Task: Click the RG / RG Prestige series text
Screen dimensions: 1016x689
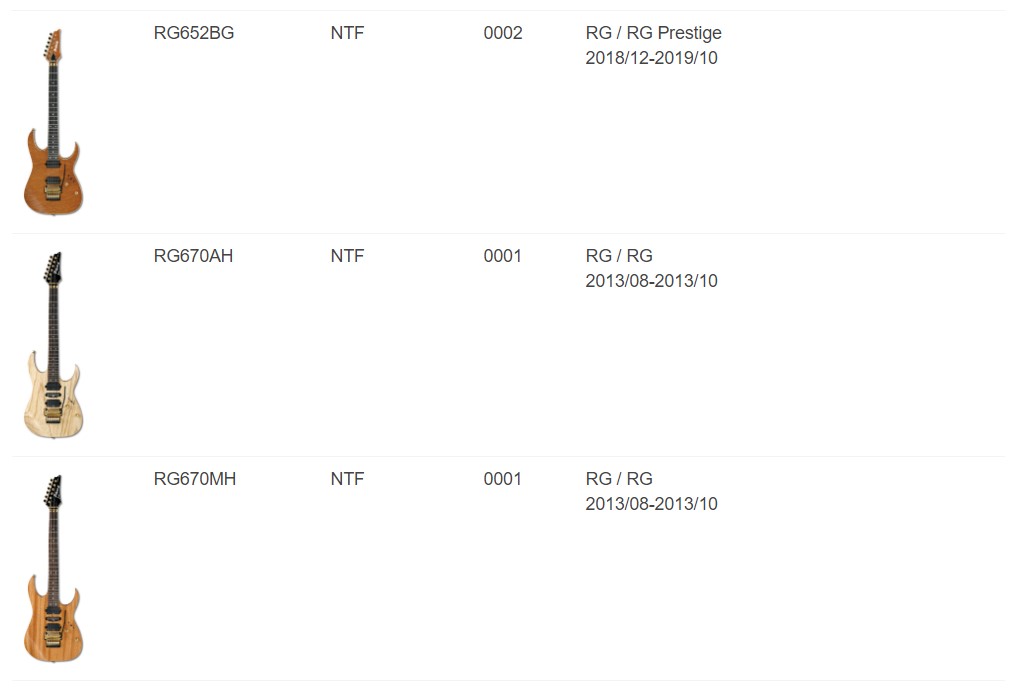Action: pyautogui.click(x=653, y=33)
